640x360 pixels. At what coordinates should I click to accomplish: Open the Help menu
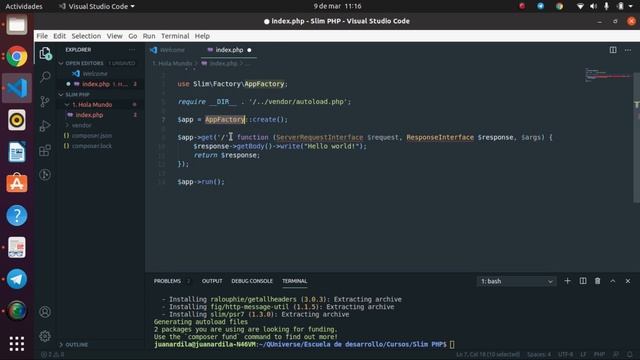202,36
